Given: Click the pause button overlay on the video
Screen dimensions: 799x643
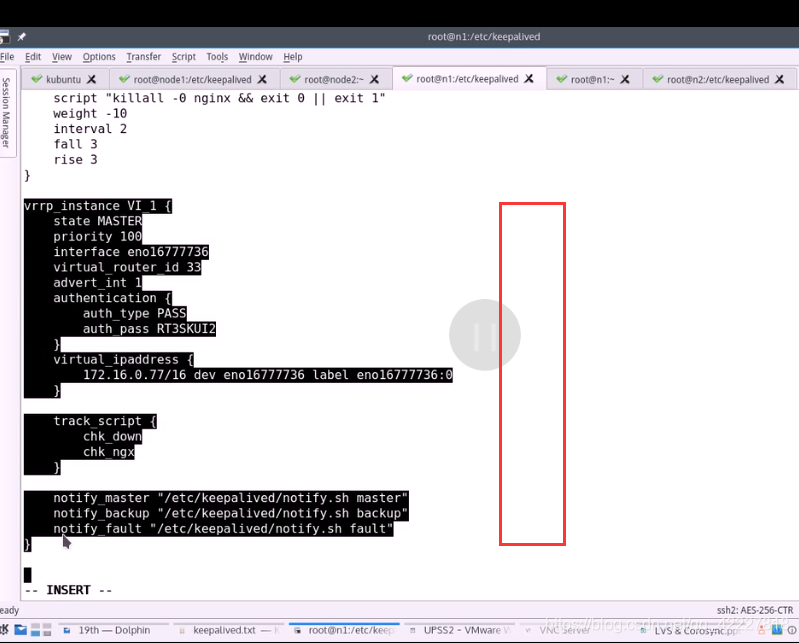Looking at the screenshot, I should [485, 335].
